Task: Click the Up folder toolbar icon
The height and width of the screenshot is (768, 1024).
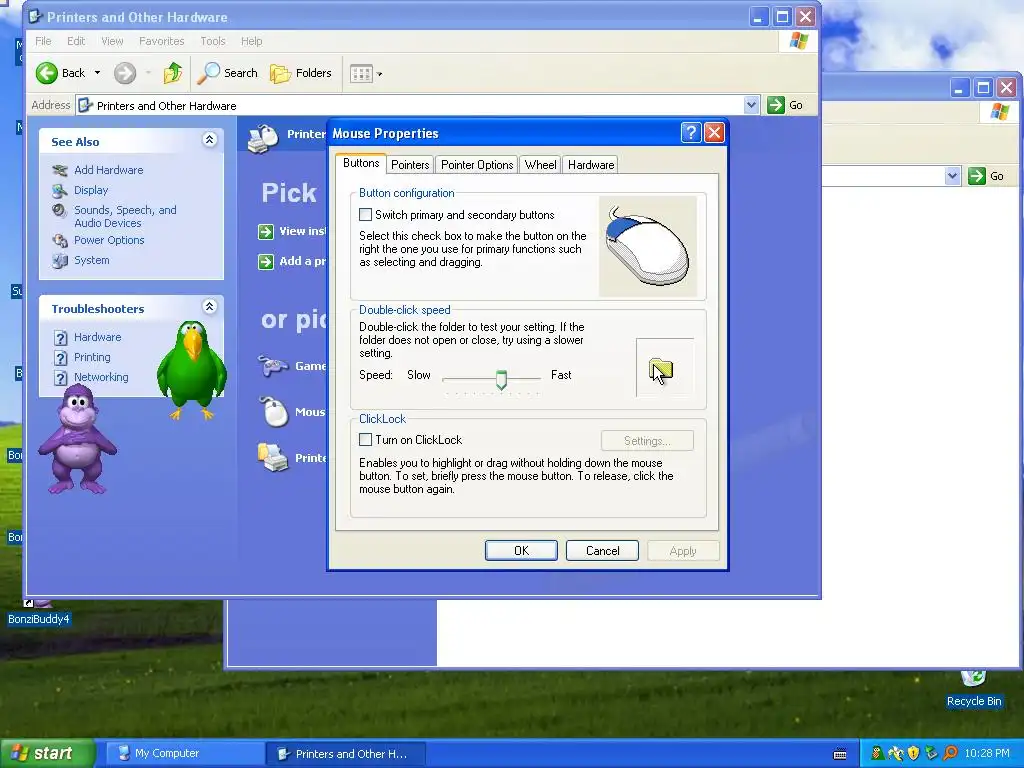Action: tap(173, 73)
